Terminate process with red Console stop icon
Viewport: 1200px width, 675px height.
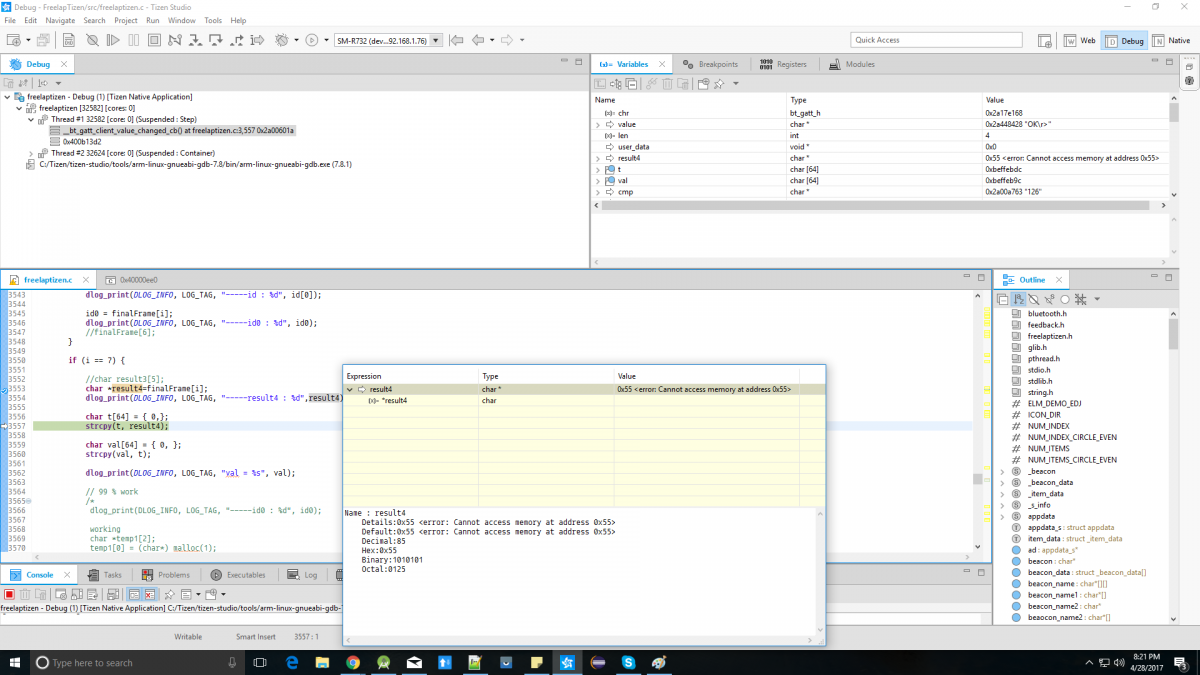pyautogui.click(x=9, y=594)
